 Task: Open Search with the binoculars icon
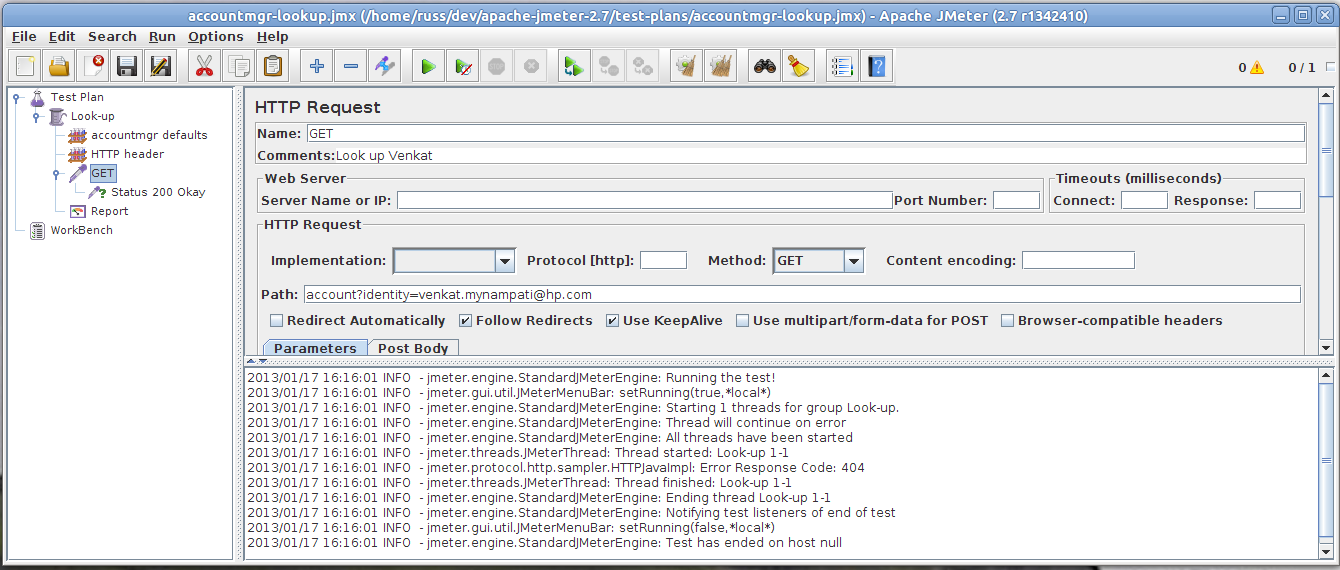(x=765, y=67)
